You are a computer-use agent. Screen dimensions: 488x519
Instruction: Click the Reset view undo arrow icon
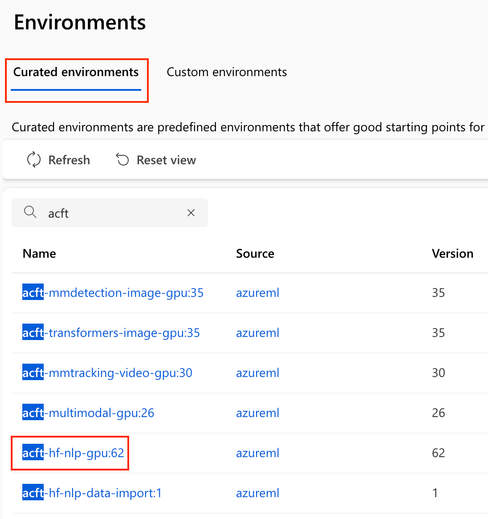[122, 160]
